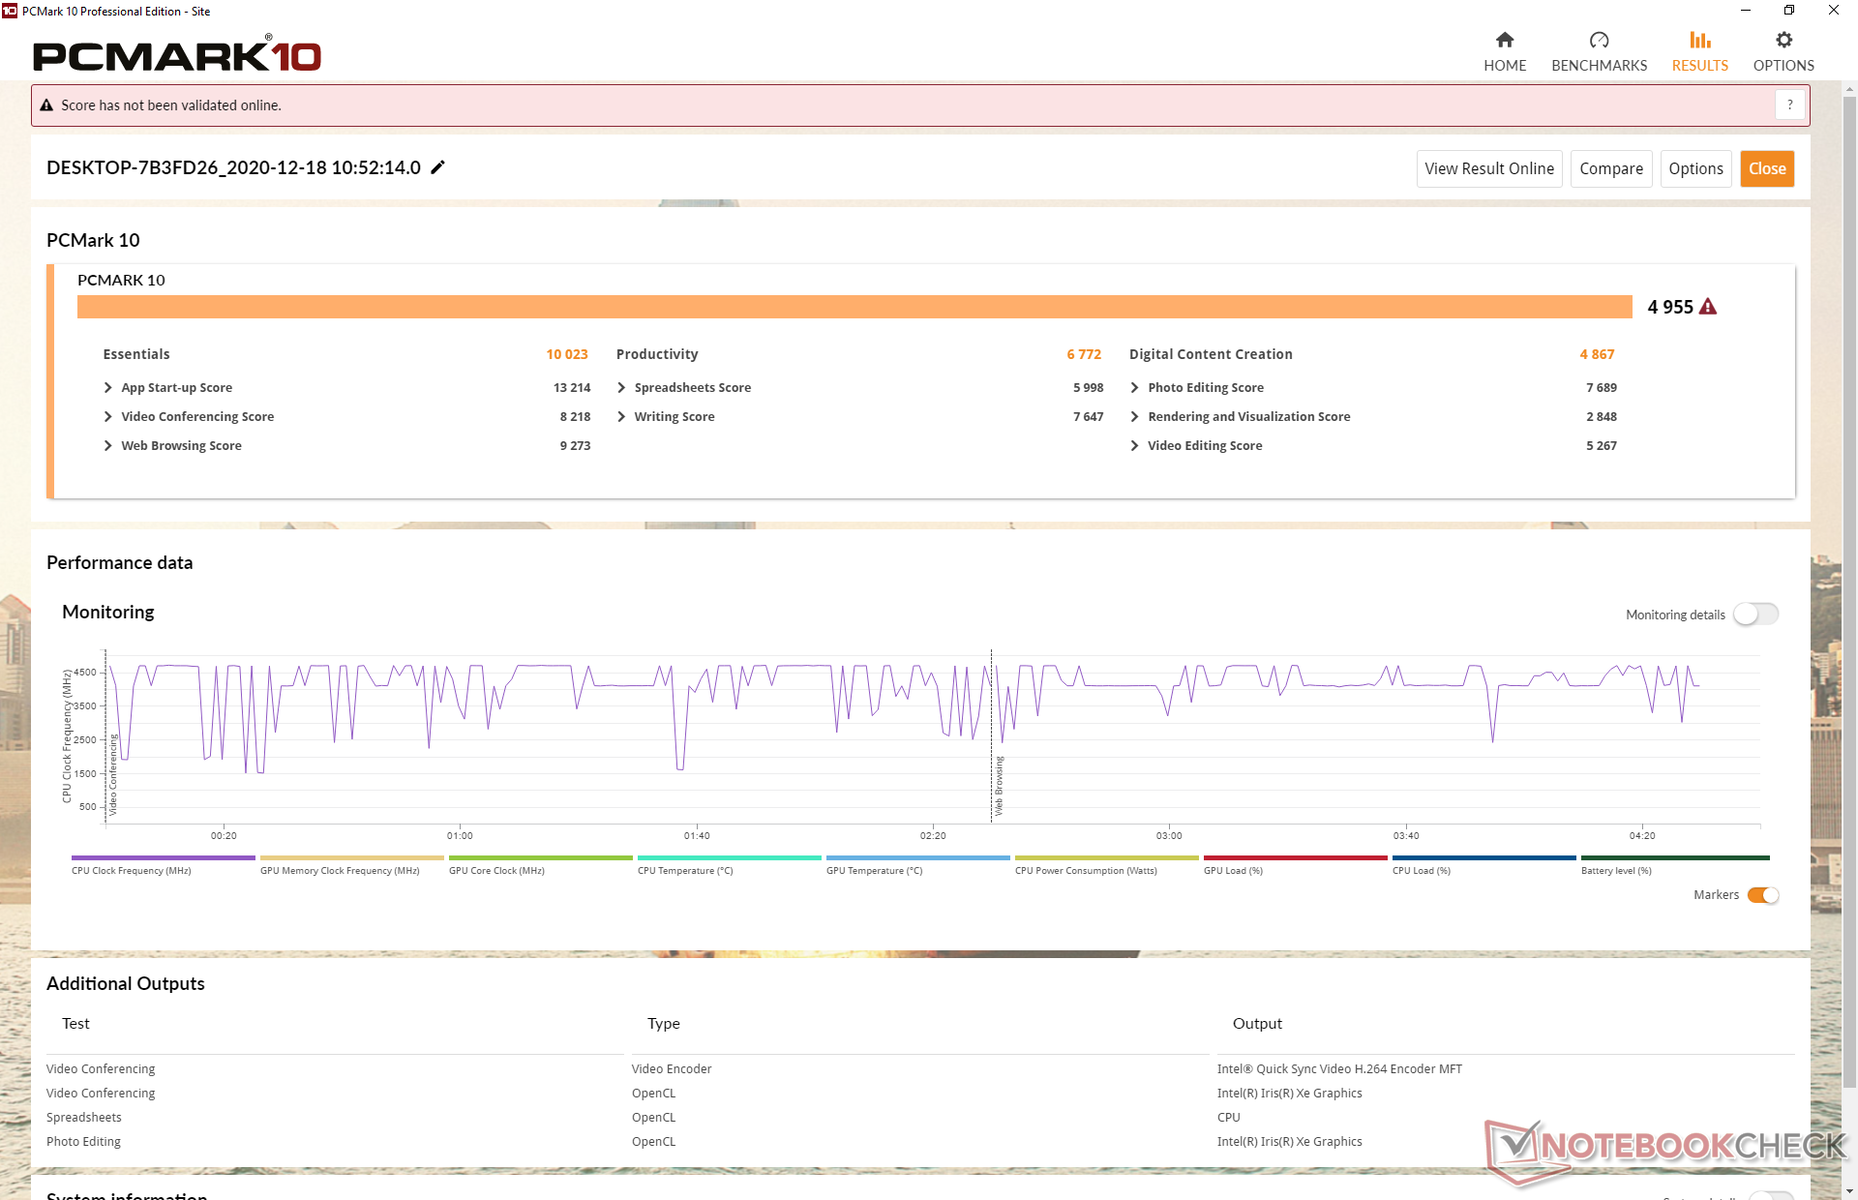1858x1200 pixels.
Task: Select GPU Core Clock legend swatch
Action: pyautogui.click(x=540, y=858)
